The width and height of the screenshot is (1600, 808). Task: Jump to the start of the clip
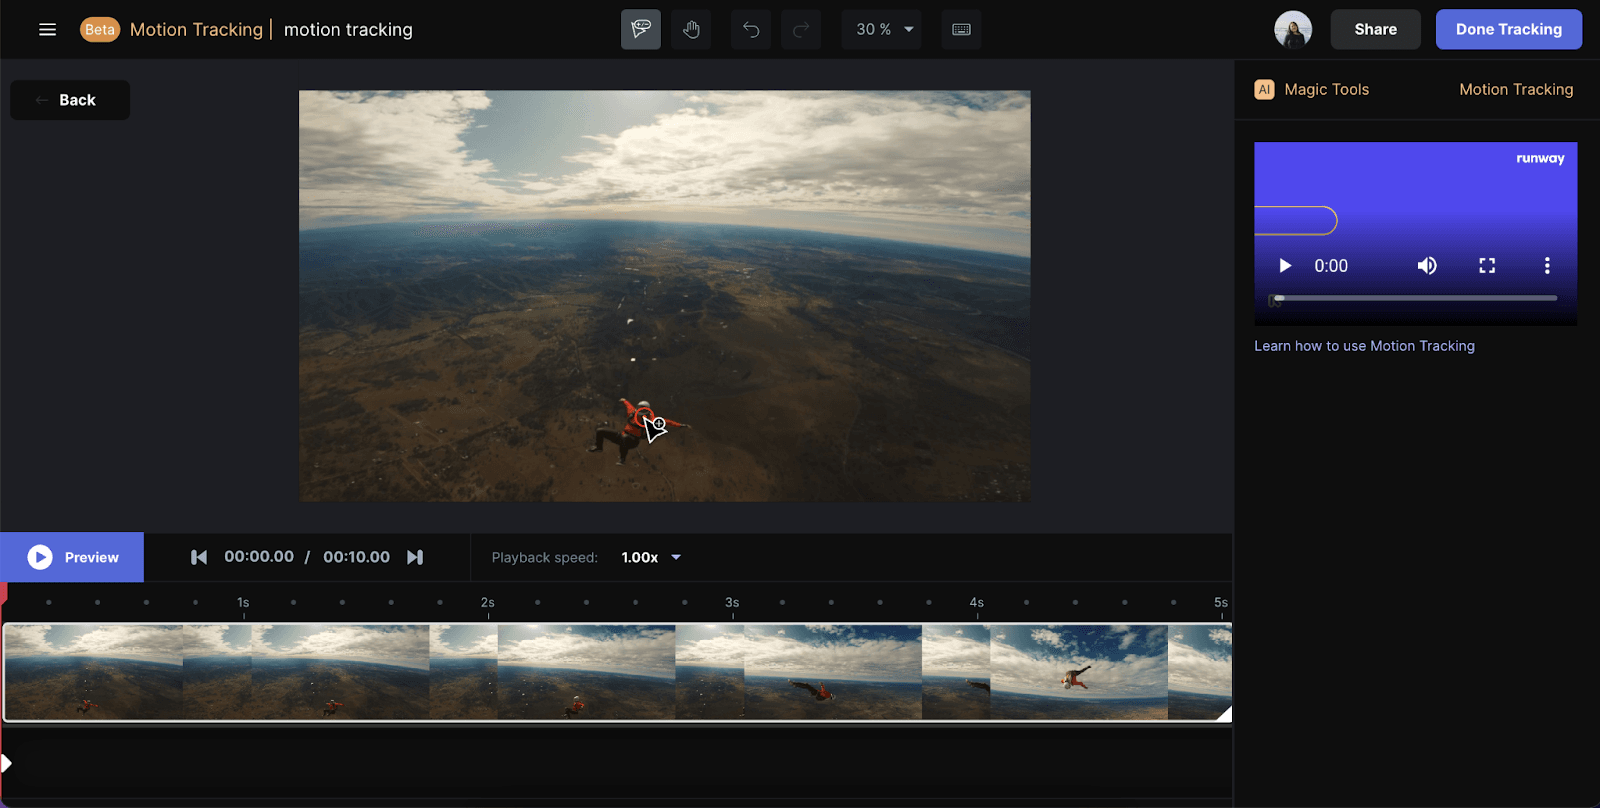[199, 557]
